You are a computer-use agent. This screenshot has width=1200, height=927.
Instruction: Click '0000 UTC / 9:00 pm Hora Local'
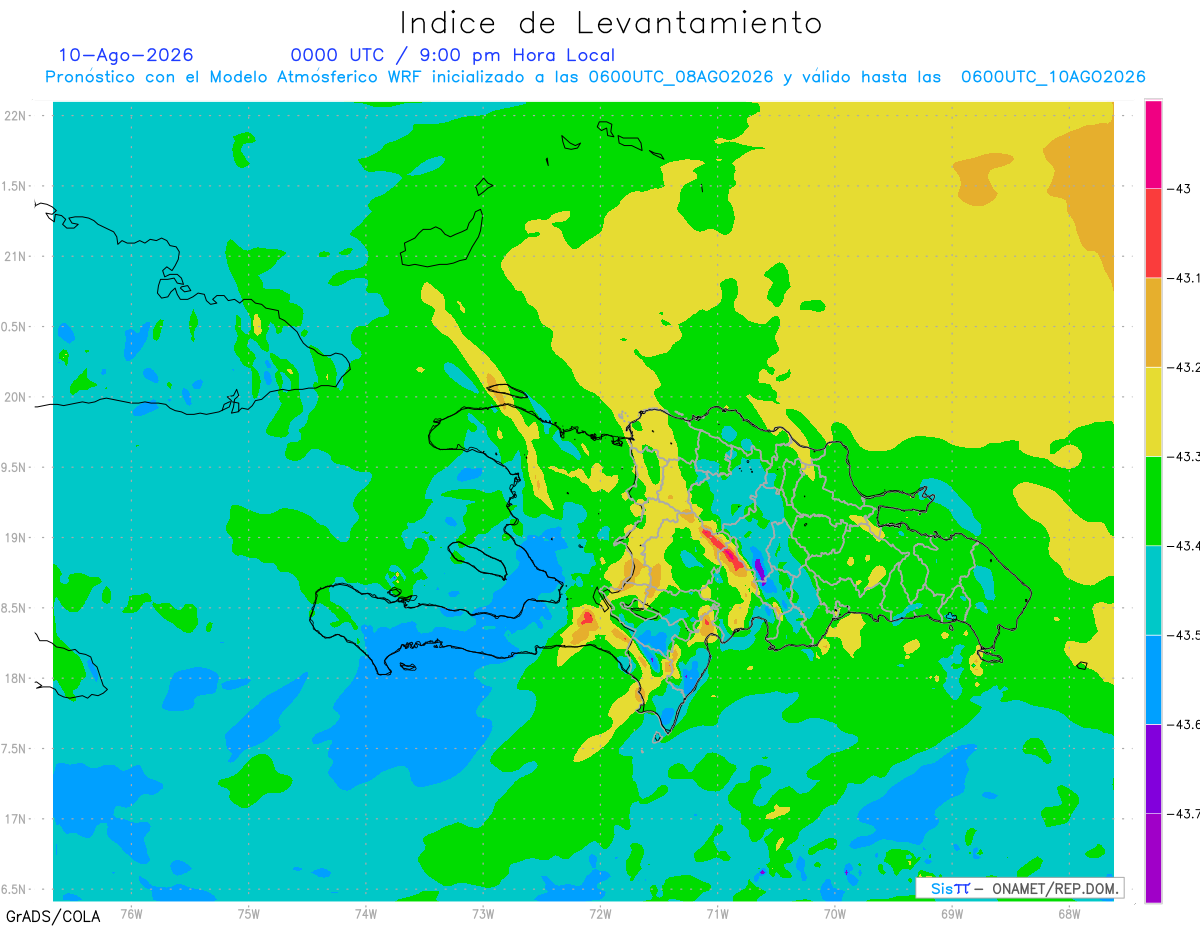pos(453,56)
